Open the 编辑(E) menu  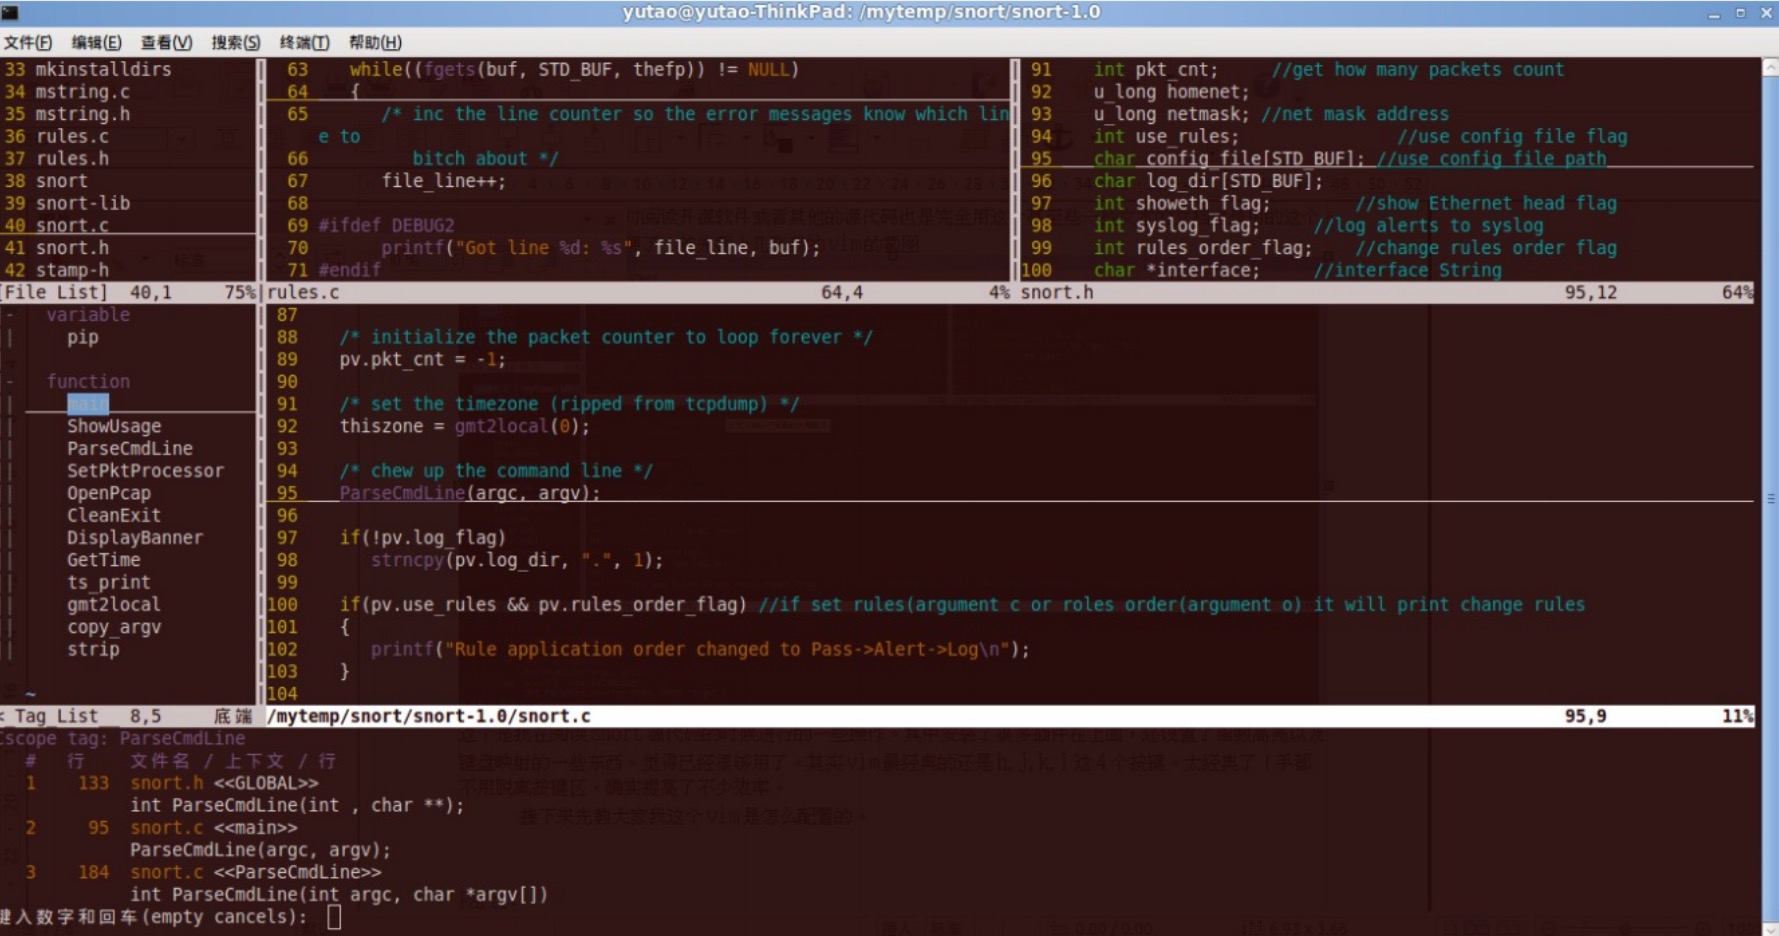(x=97, y=42)
